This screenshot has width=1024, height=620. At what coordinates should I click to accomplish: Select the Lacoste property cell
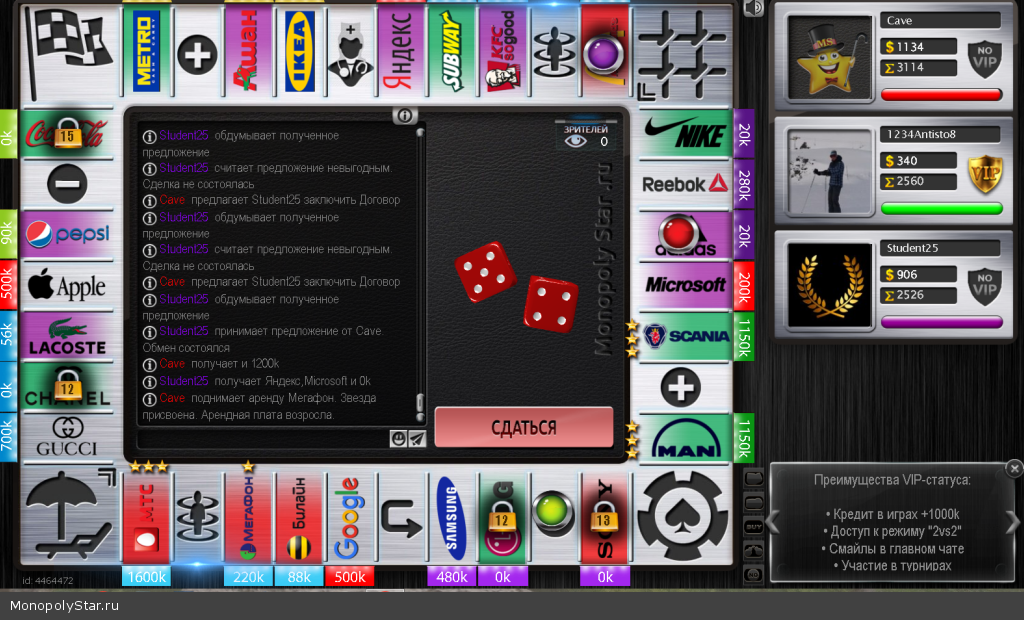click(x=67, y=336)
